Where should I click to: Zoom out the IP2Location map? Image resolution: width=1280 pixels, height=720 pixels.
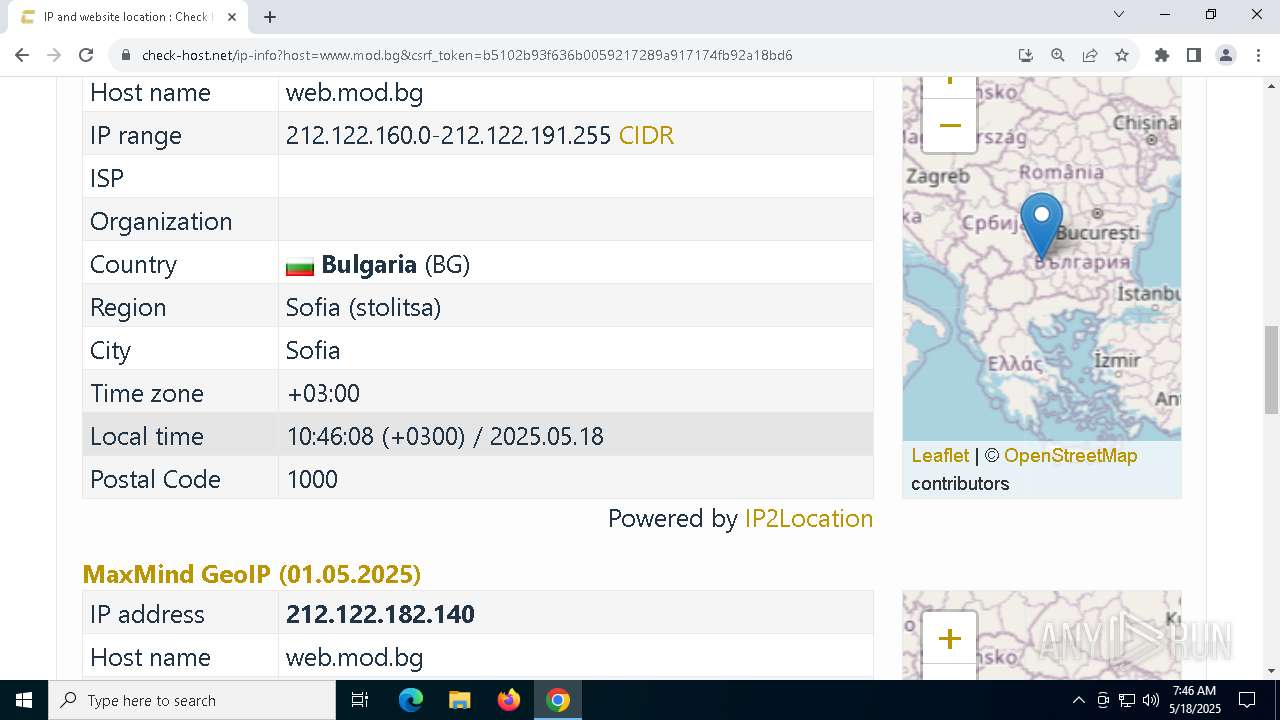point(949,126)
